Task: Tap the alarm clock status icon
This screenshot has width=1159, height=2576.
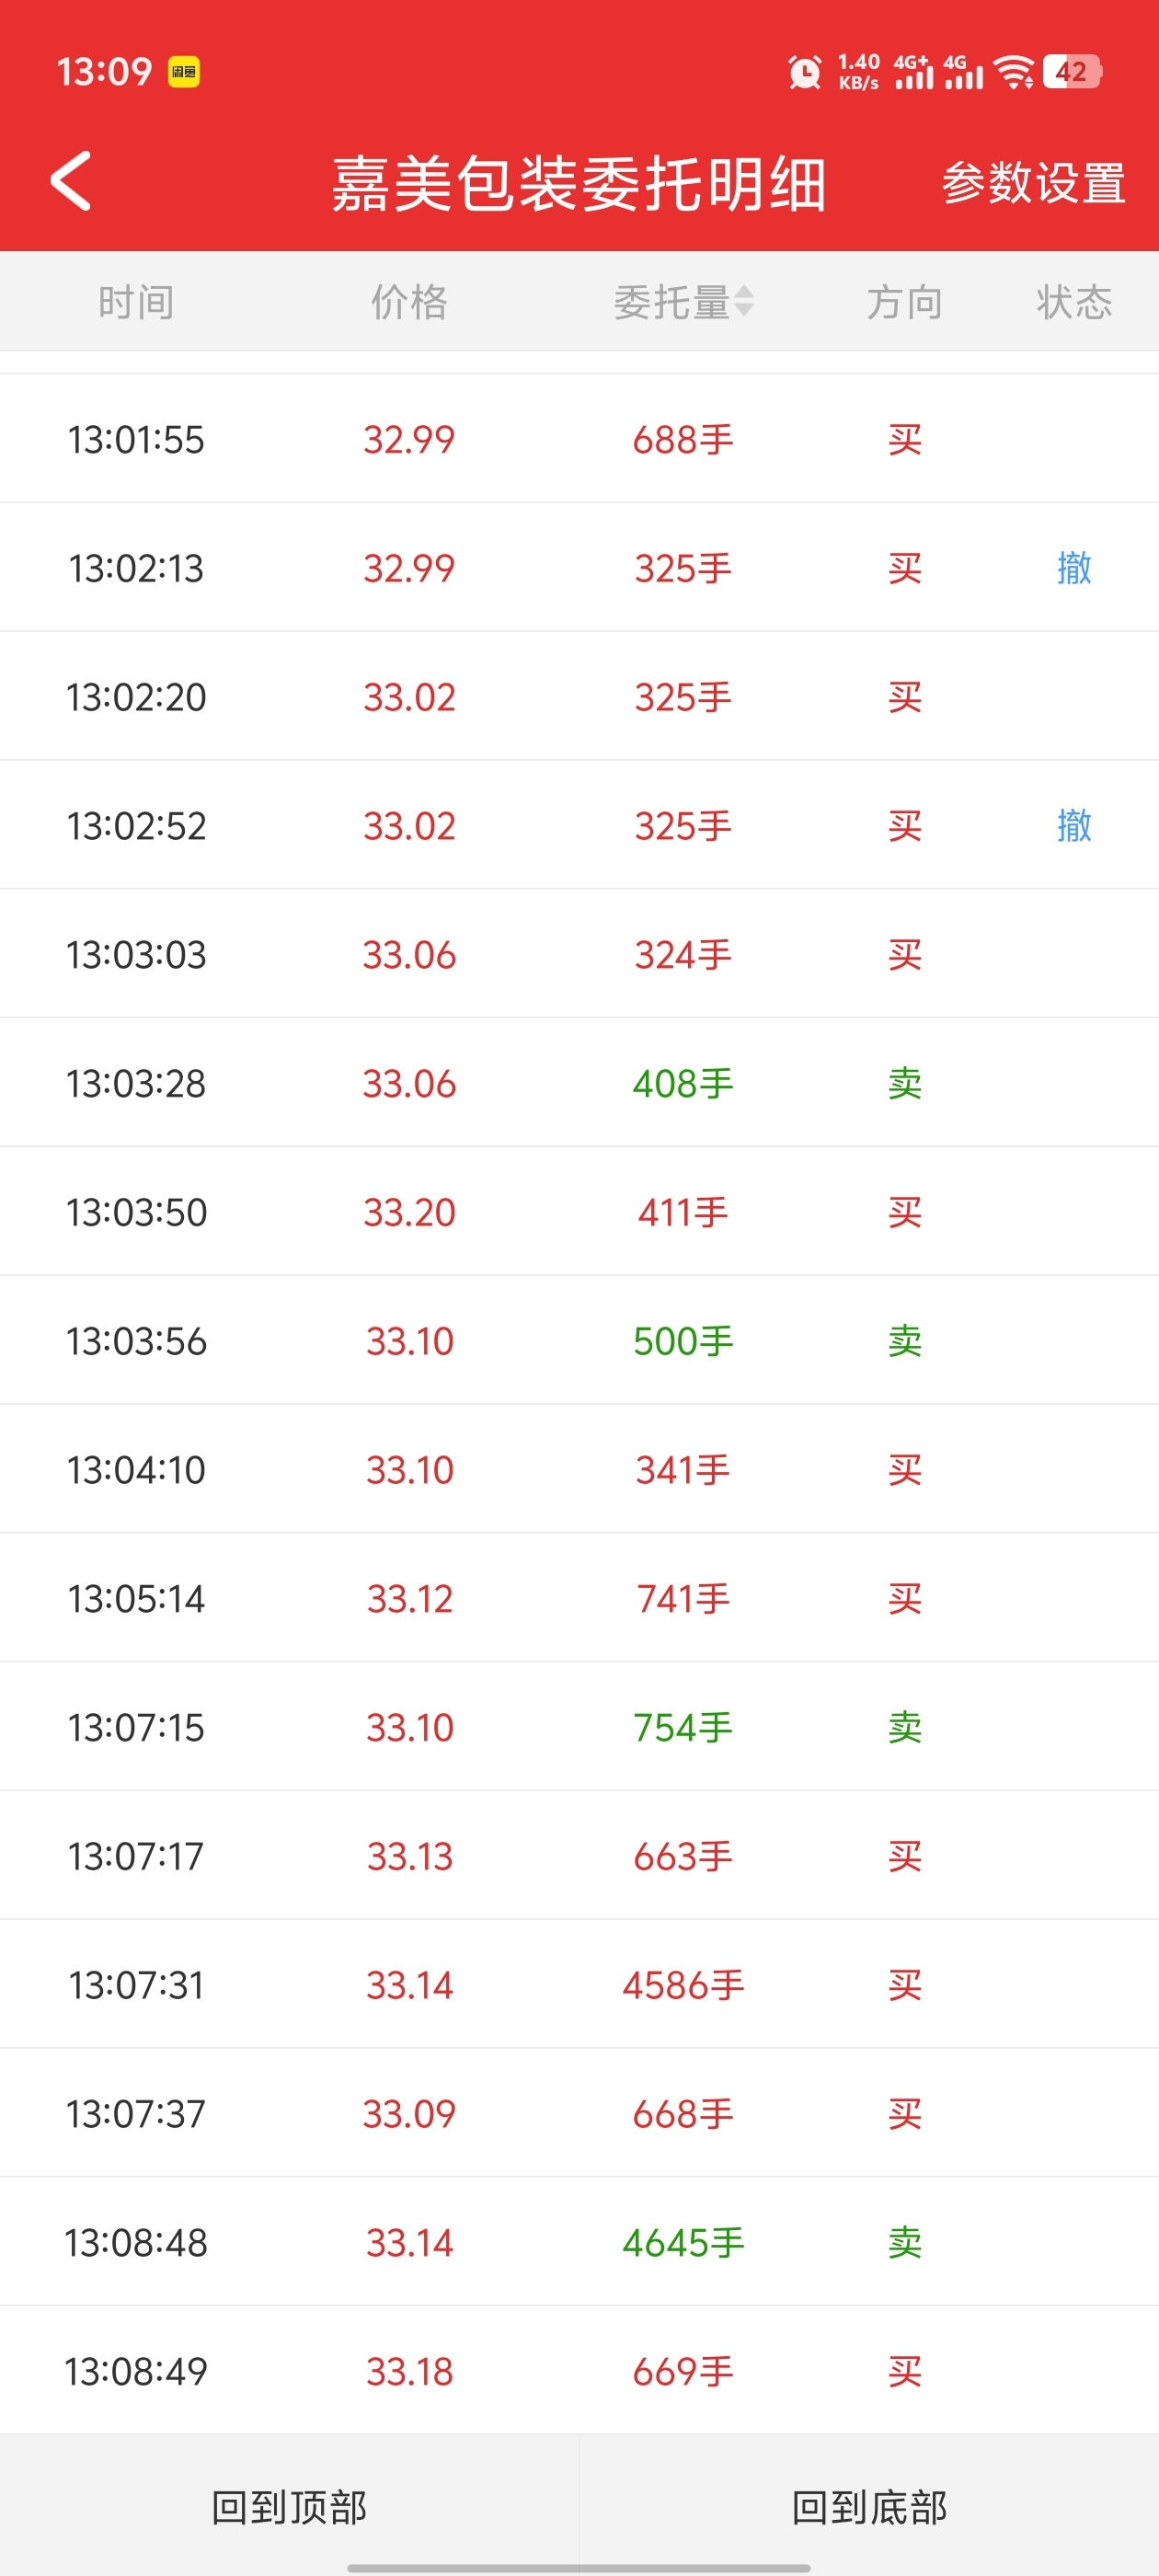Action: pos(804,72)
